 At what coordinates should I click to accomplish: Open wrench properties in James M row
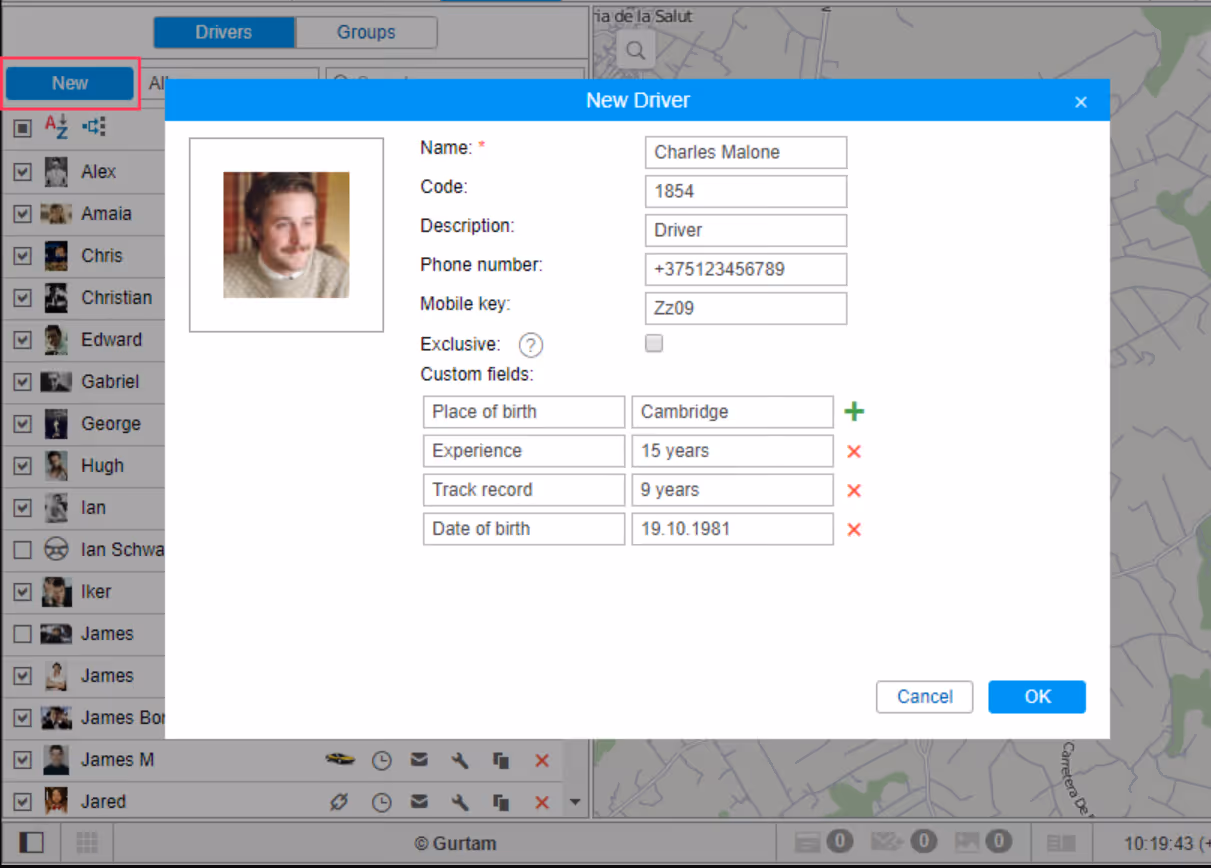click(460, 761)
